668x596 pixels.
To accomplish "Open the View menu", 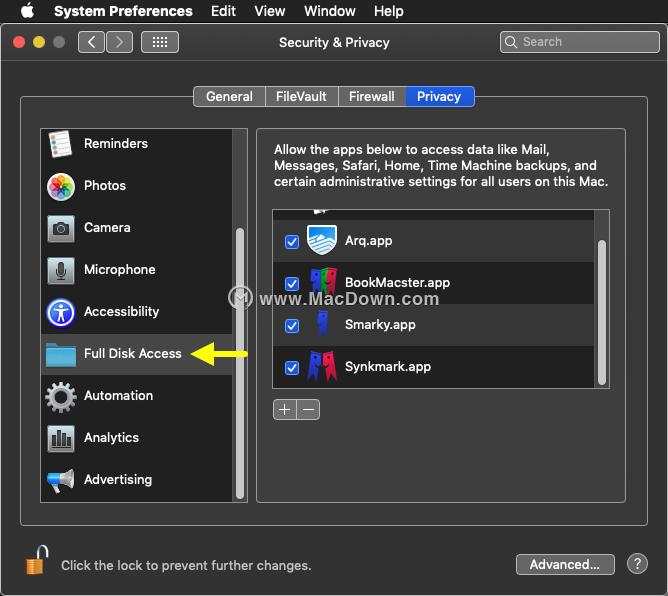I will [x=270, y=11].
